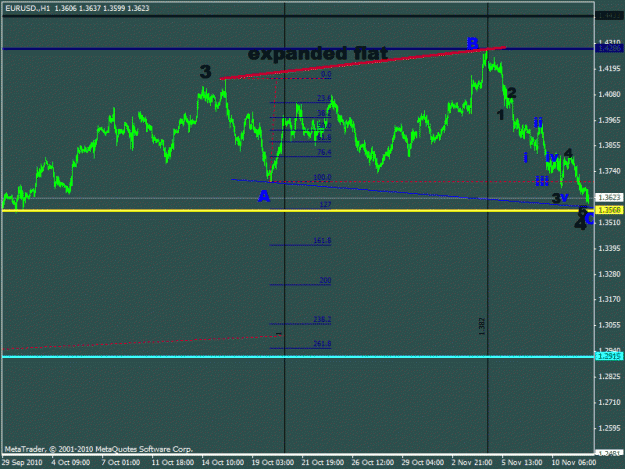Screen dimensions: 625x469
Task: Click the 29 Sep 2010 date label
Action: click(22, 462)
